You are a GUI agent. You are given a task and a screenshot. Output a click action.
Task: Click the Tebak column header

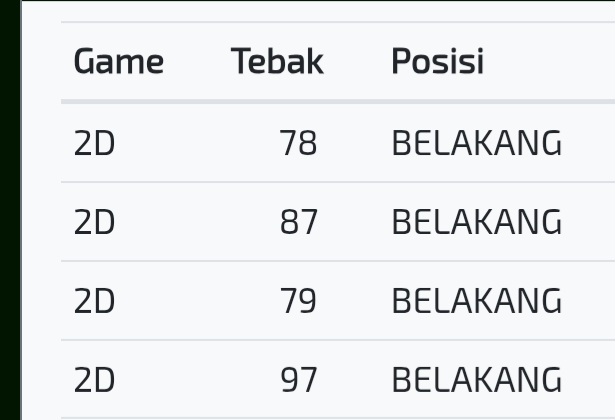coord(277,62)
